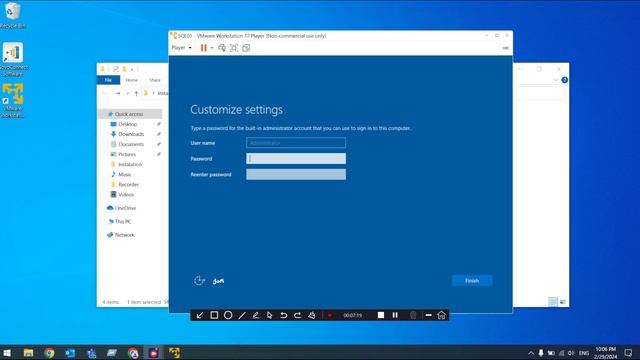The image size is (640, 360).
Task: Open the notification center
Action: [x=629, y=353]
